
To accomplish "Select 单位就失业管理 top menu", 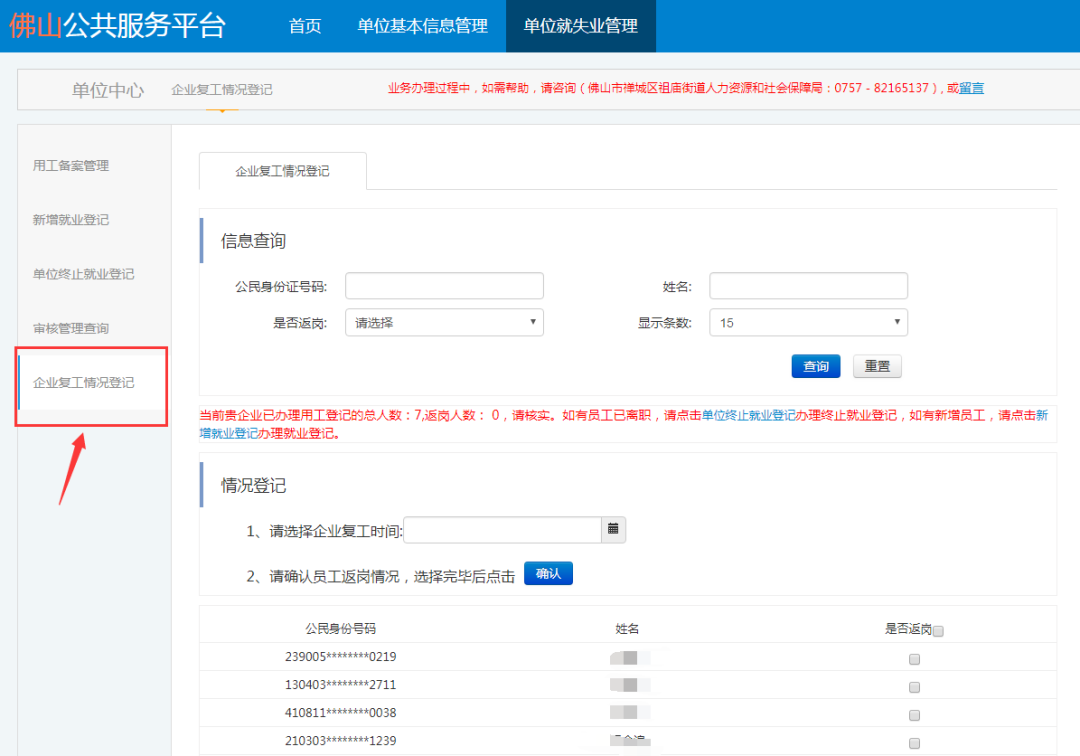I will pos(581,26).
